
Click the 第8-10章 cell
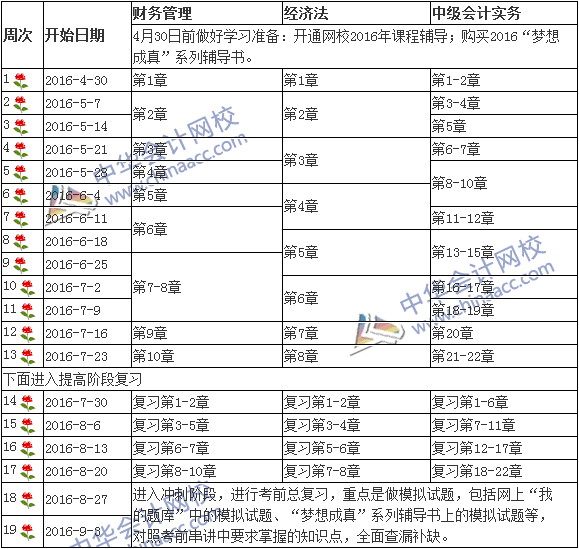point(504,183)
